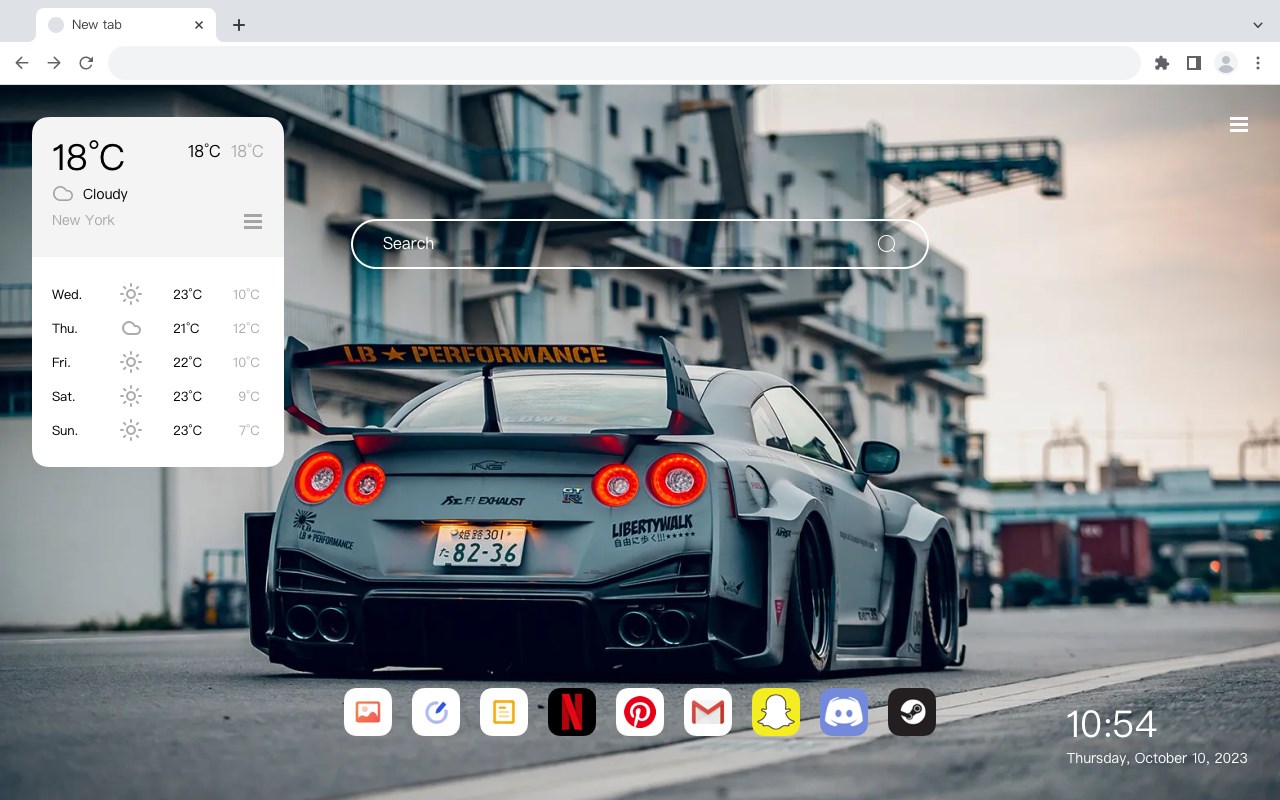Click the Thursday, October 10, 2023 date
1280x800 pixels.
click(x=1157, y=758)
